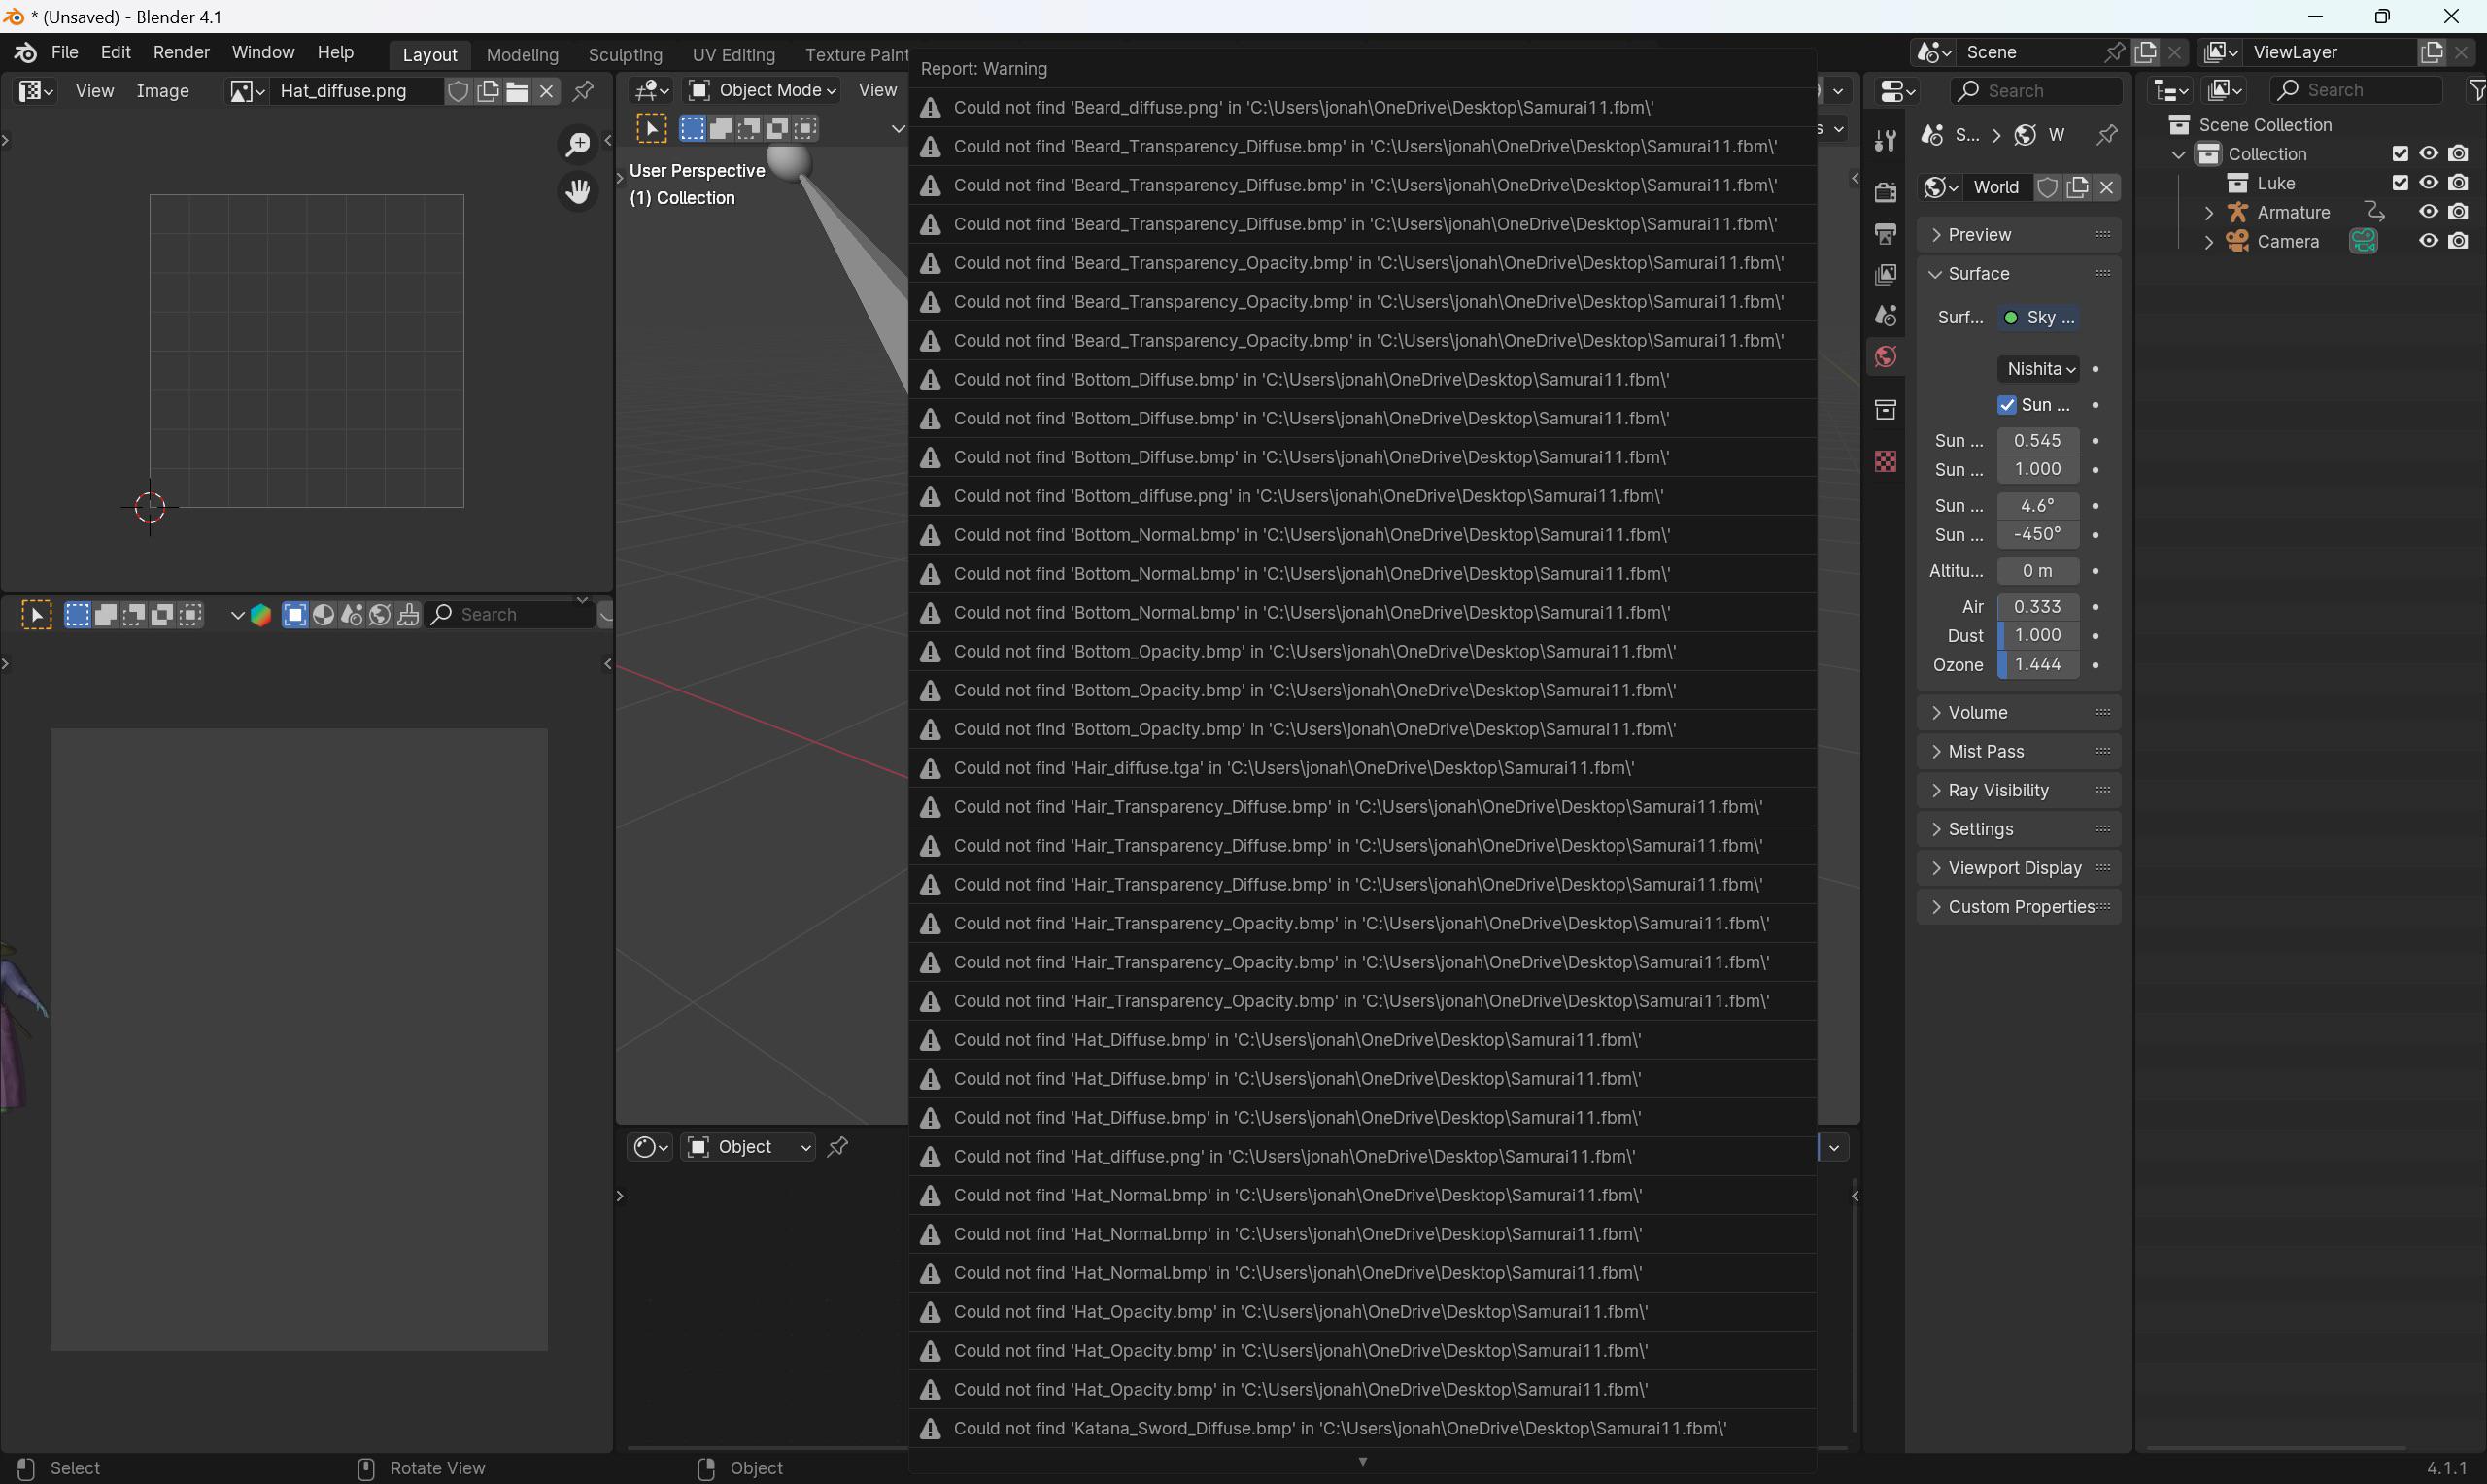Select the Tweak tool in the viewport toolbar
Viewport: 2487px width, 1484px height.
(x=651, y=127)
